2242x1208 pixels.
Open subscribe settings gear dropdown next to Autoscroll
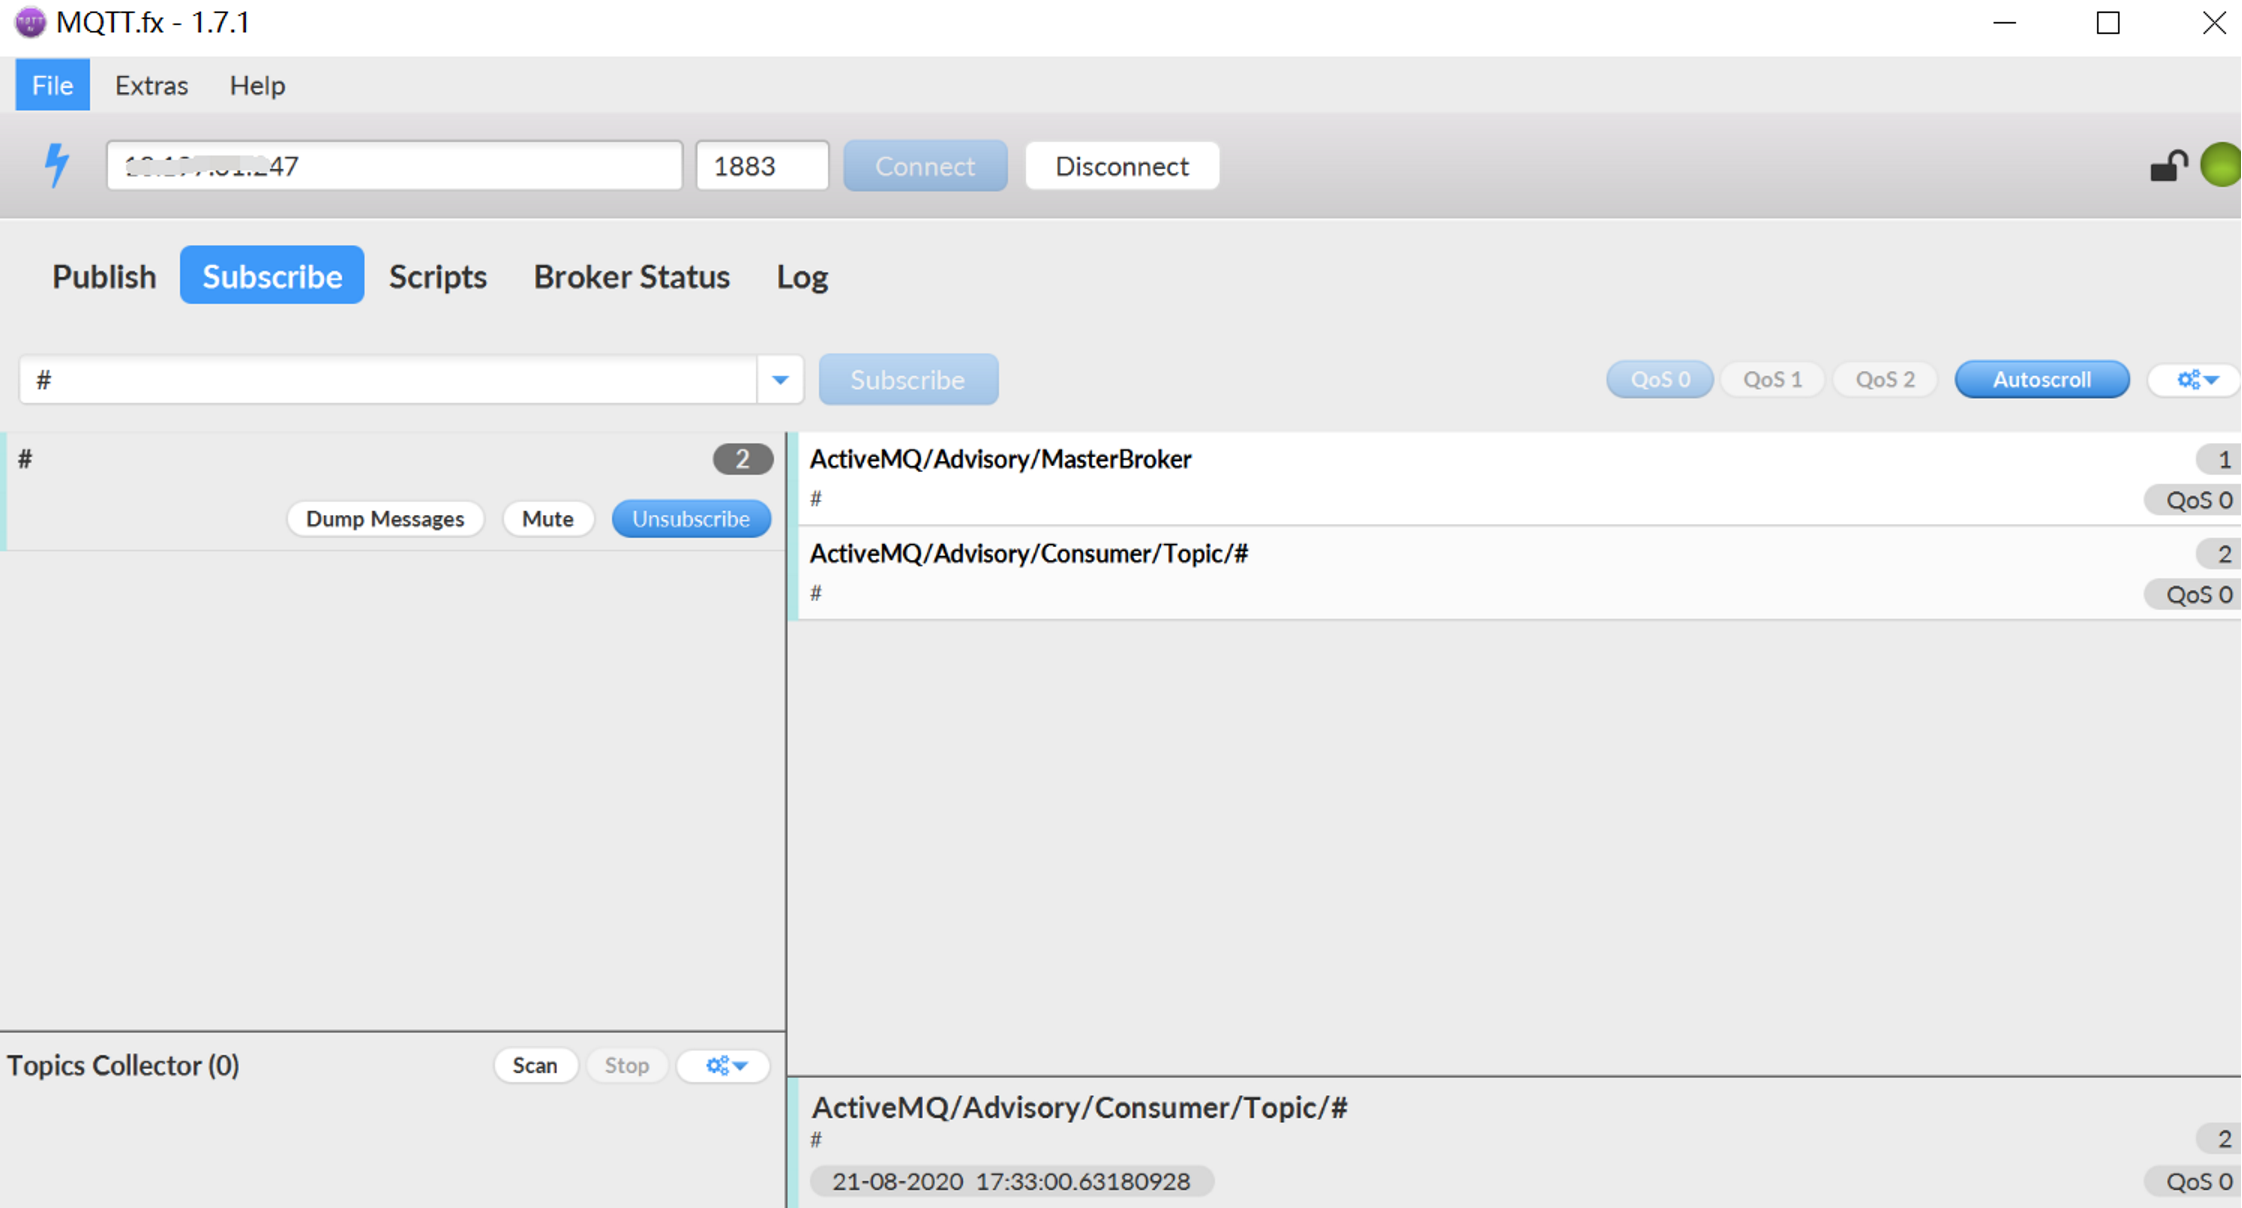pyautogui.click(x=2197, y=380)
